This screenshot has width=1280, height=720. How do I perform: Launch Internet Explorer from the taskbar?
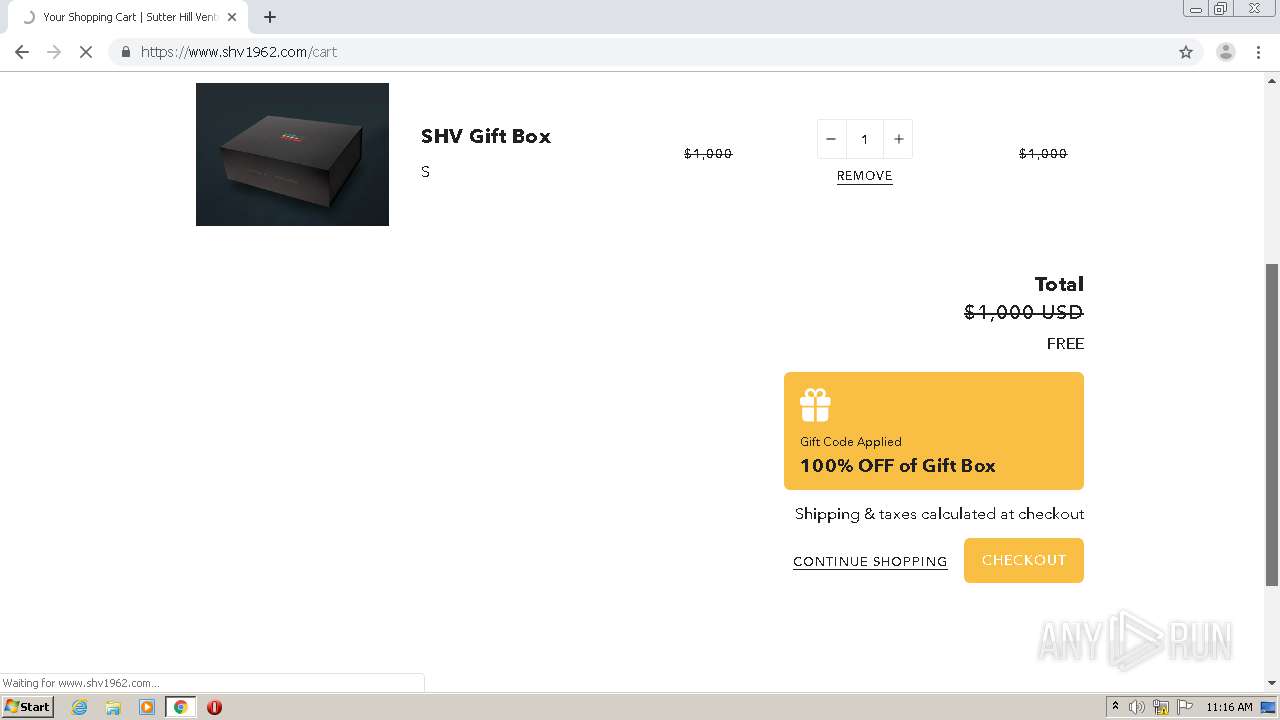click(x=80, y=707)
